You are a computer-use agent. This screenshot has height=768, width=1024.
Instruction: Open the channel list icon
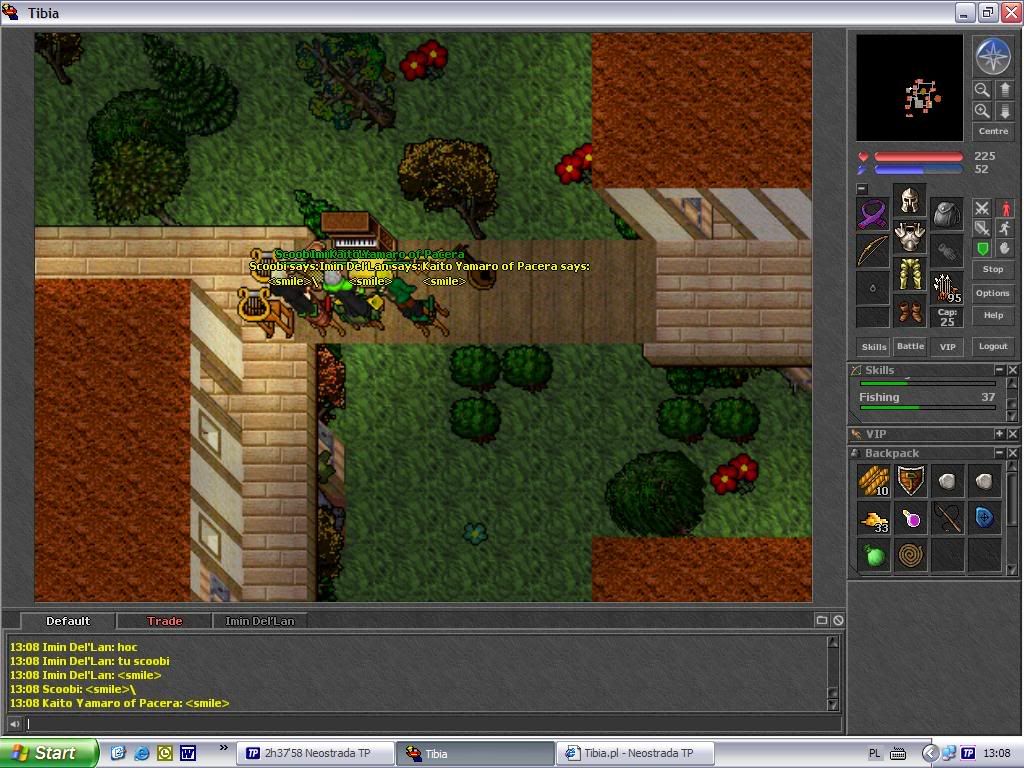point(822,620)
